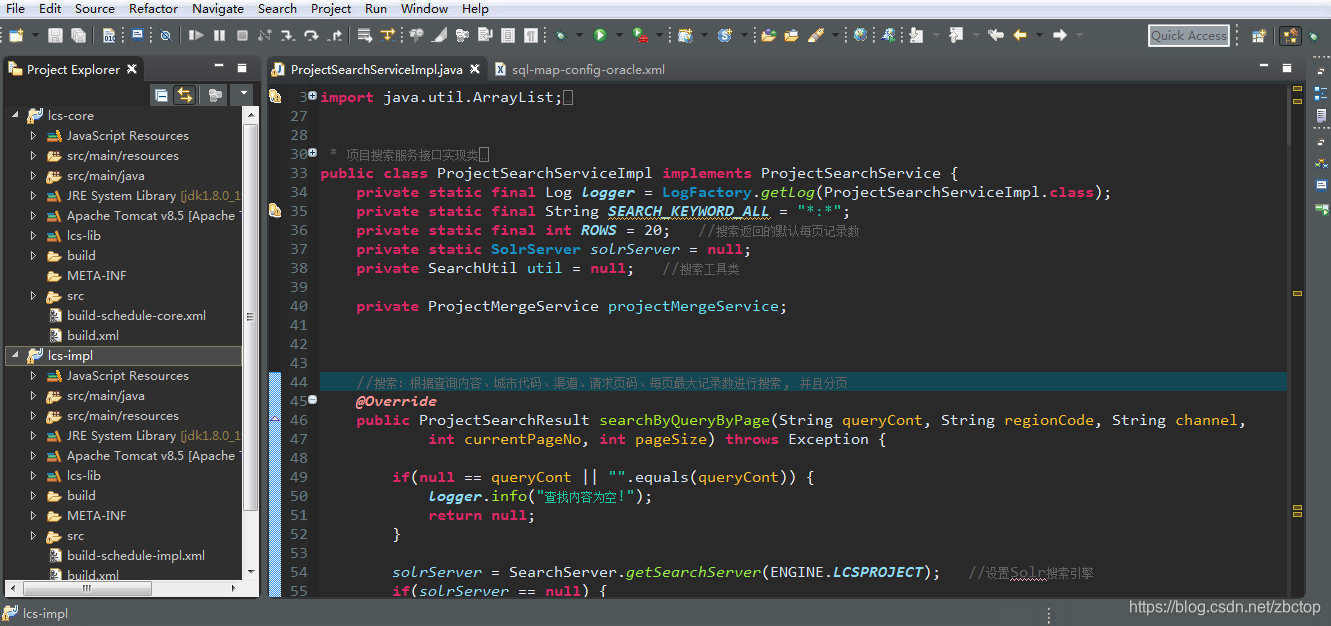The width and height of the screenshot is (1331, 626).
Task: Click the Debug bug icon in toolbar
Action: click(x=560, y=35)
